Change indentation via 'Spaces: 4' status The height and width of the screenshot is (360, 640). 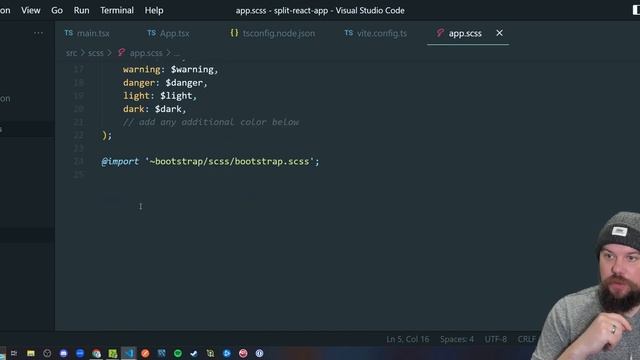pos(457,339)
